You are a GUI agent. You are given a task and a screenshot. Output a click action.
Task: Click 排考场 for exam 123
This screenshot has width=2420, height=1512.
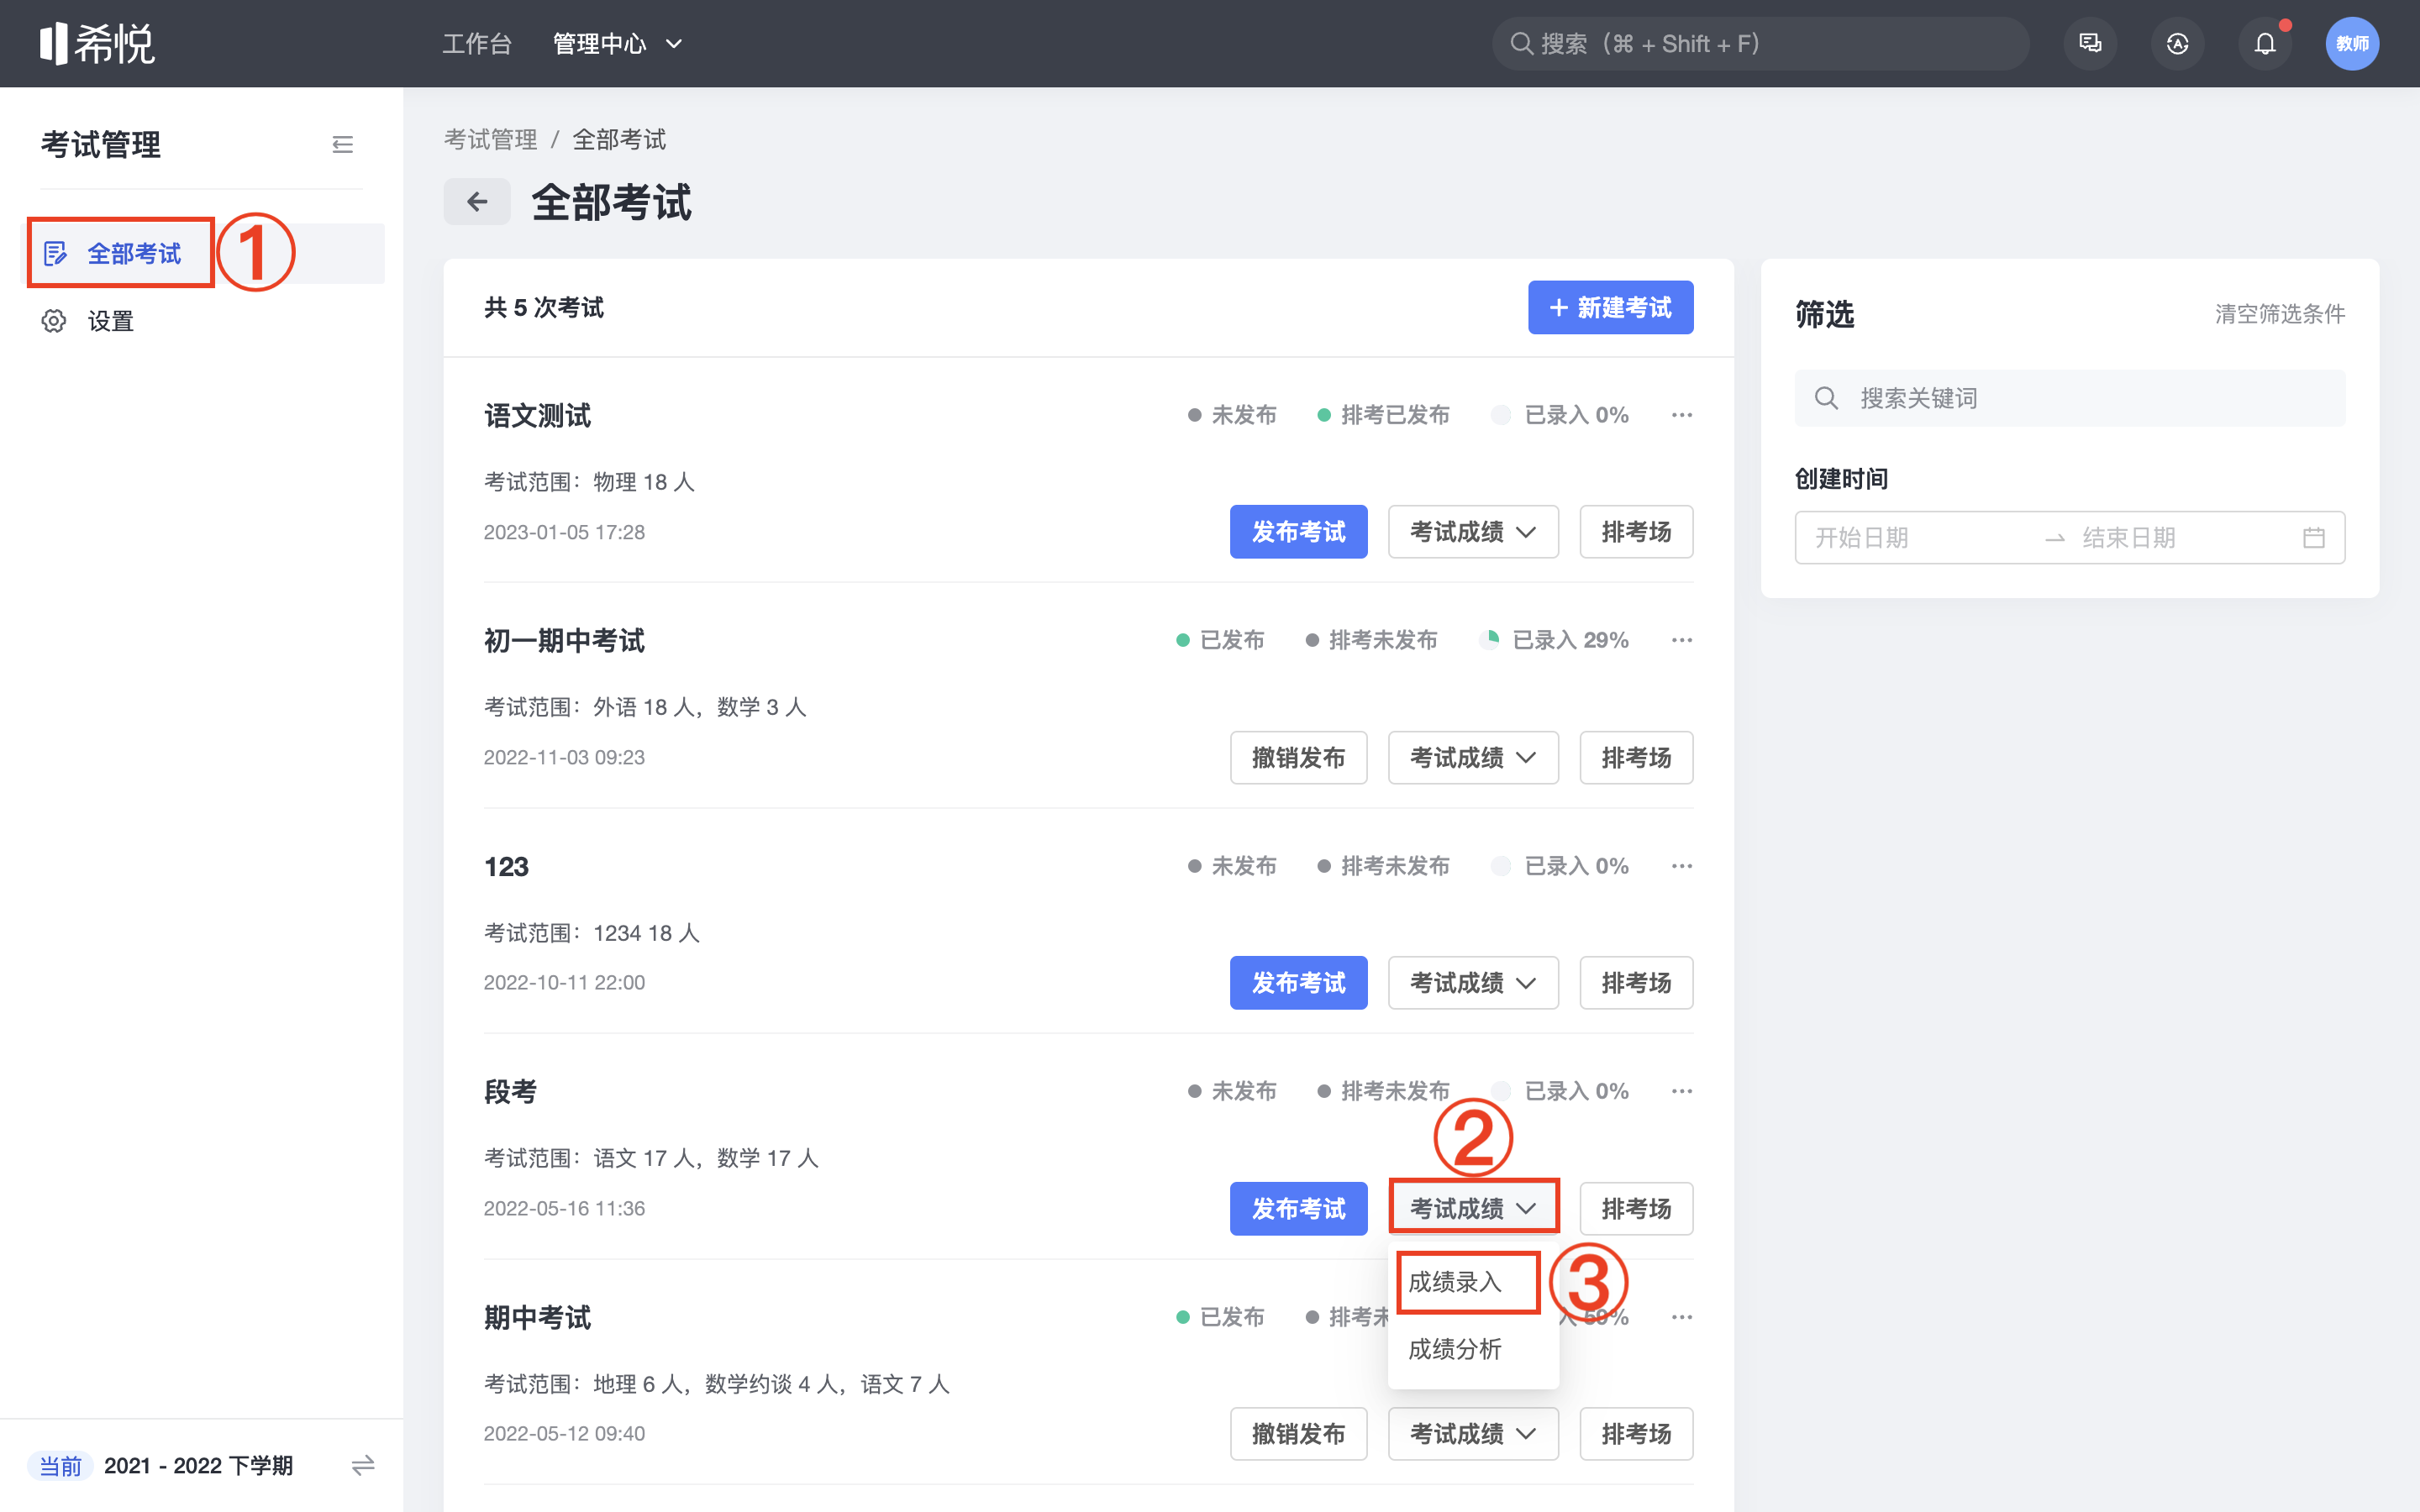point(1636,983)
